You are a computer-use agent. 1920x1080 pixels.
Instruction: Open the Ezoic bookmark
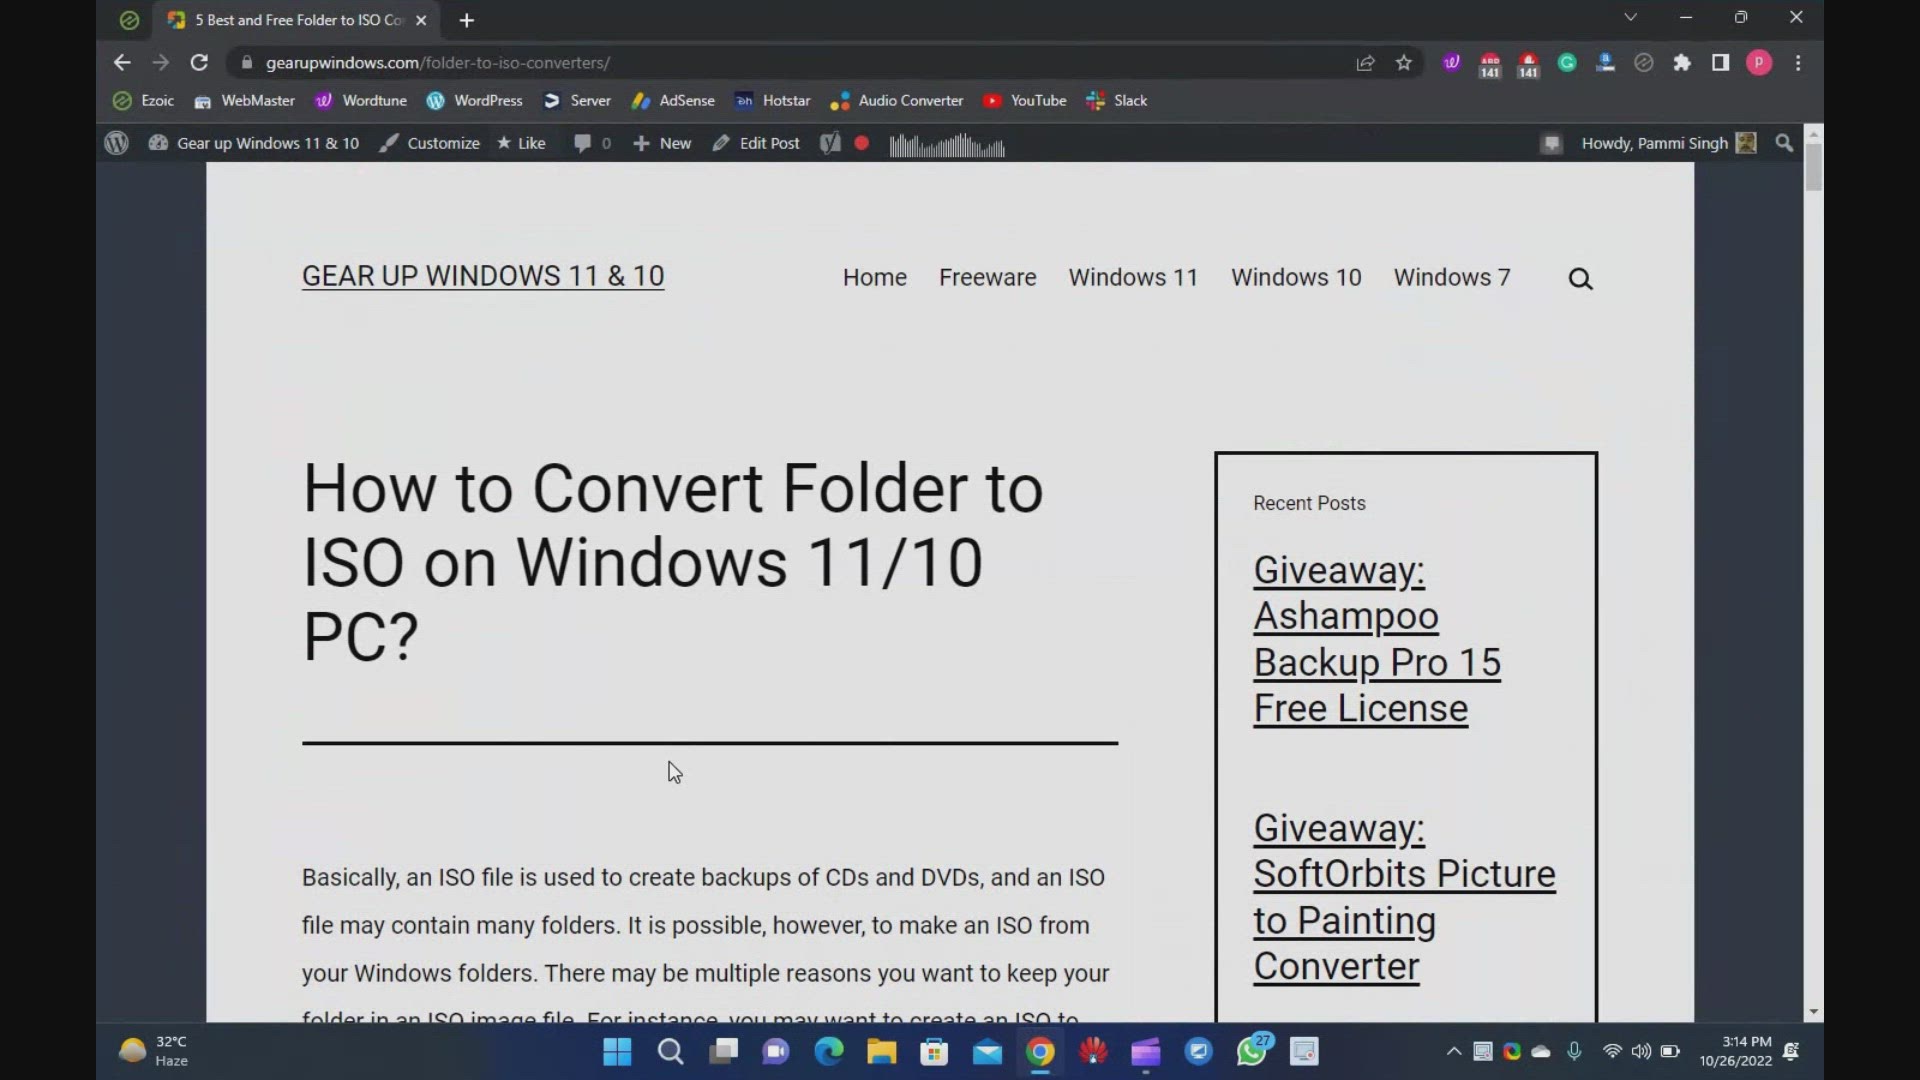pyautogui.click(x=144, y=101)
